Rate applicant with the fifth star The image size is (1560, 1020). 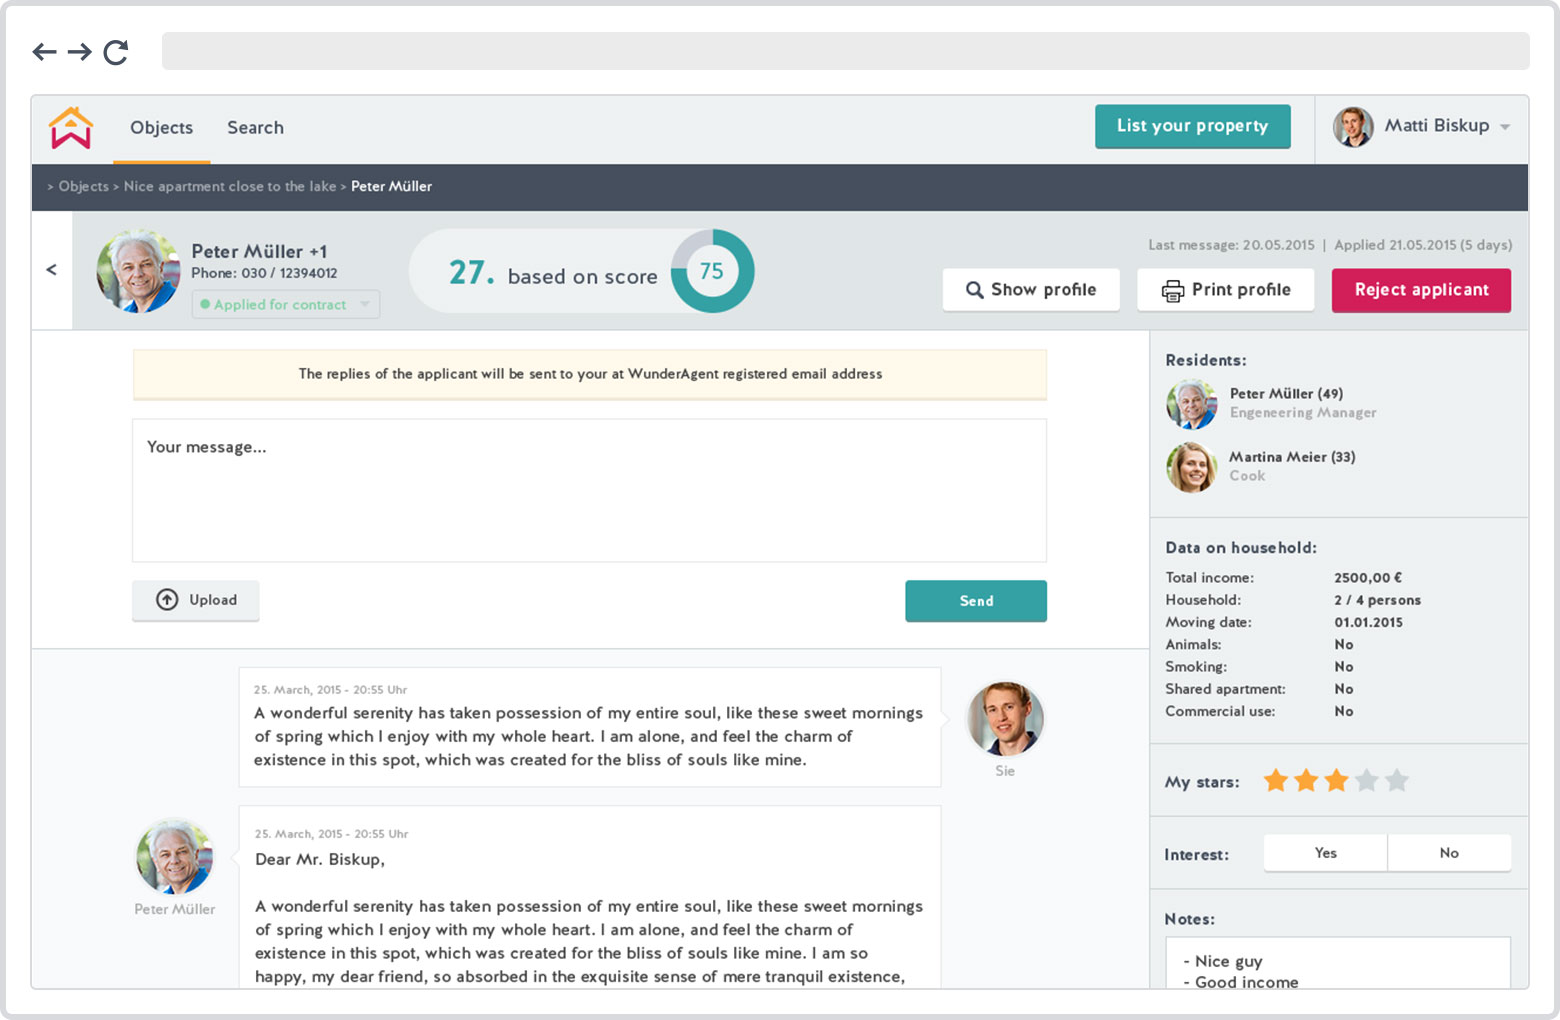click(x=1397, y=781)
